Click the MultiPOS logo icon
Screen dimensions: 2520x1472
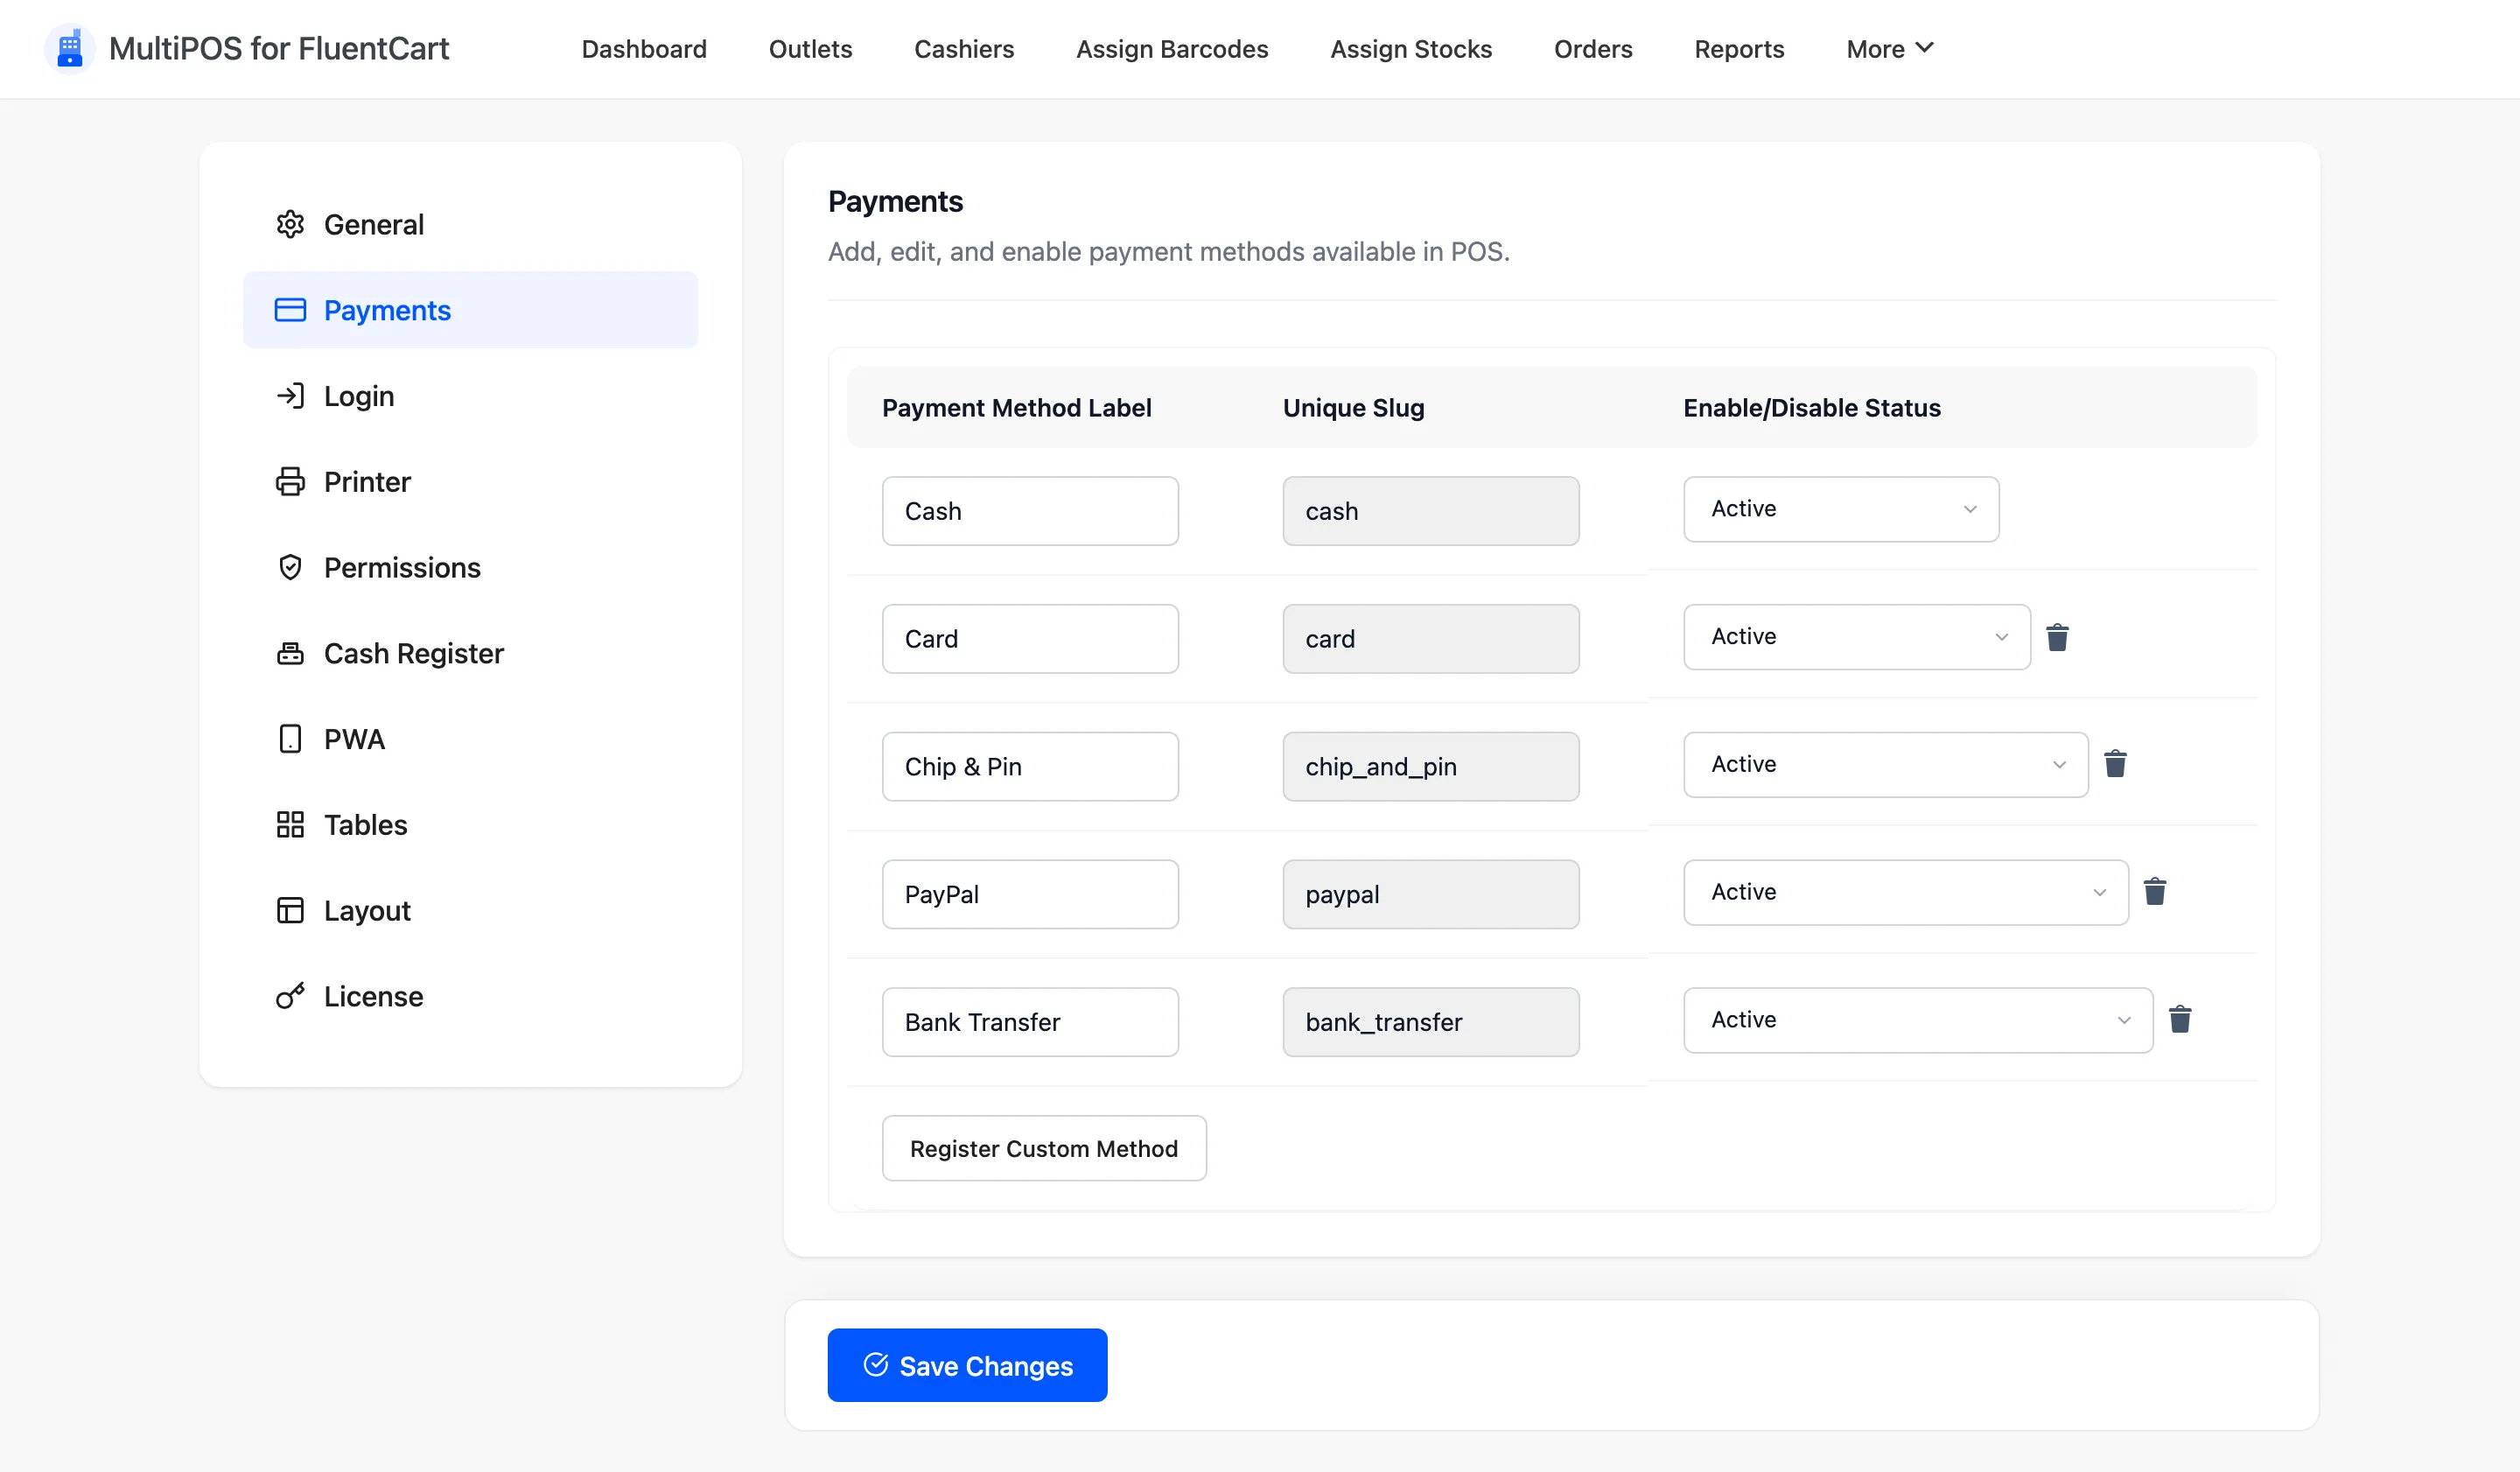(69, 48)
